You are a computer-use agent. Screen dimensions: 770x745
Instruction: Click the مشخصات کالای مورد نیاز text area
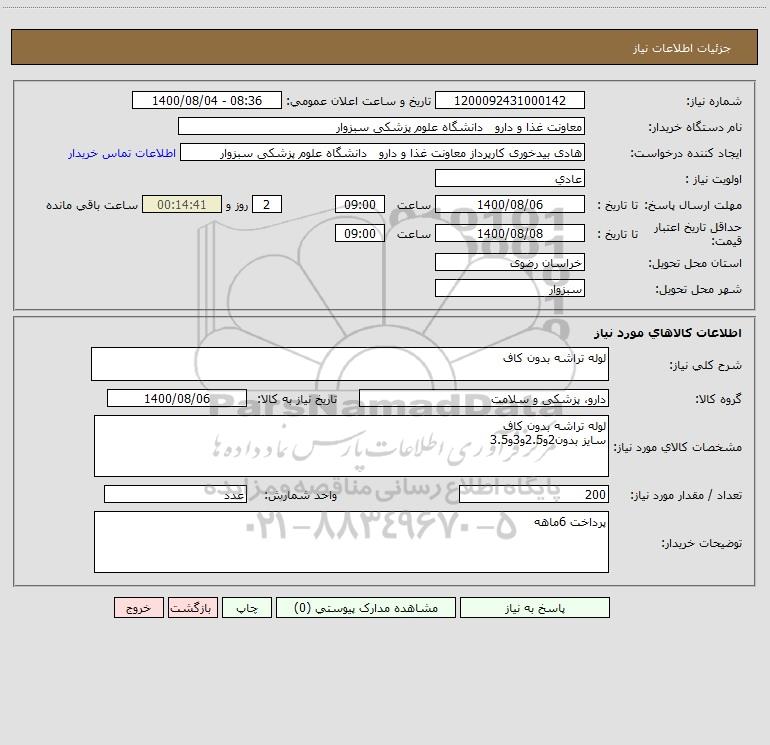click(x=351, y=446)
